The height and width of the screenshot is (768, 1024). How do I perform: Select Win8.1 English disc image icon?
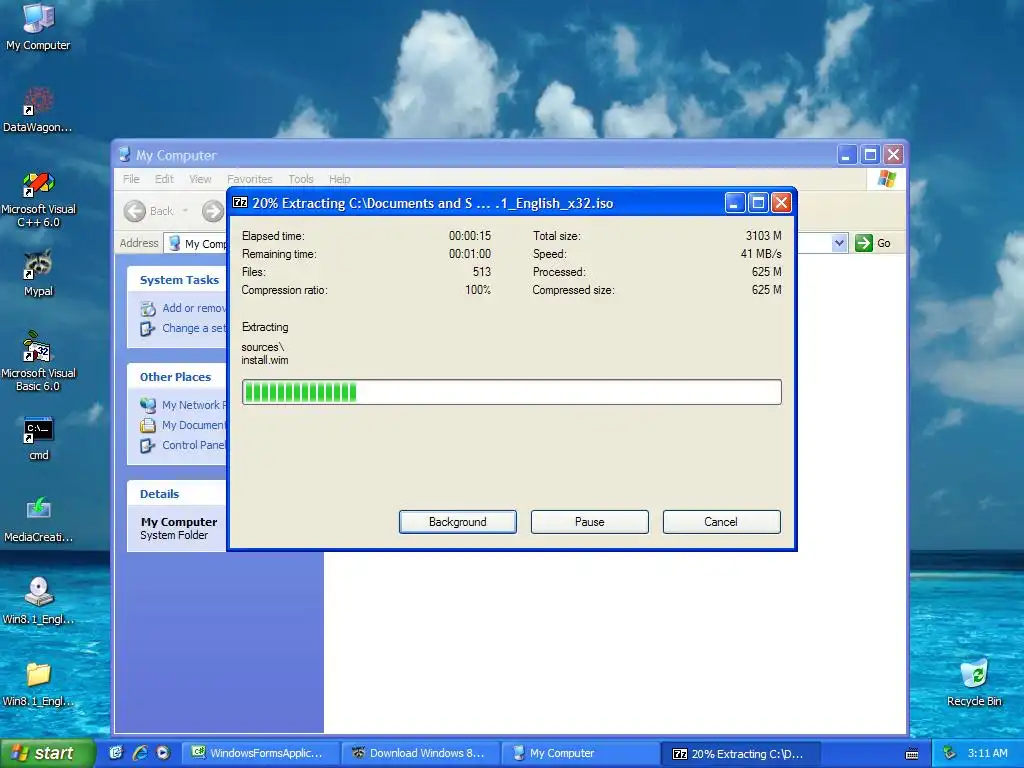click(38, 601)
